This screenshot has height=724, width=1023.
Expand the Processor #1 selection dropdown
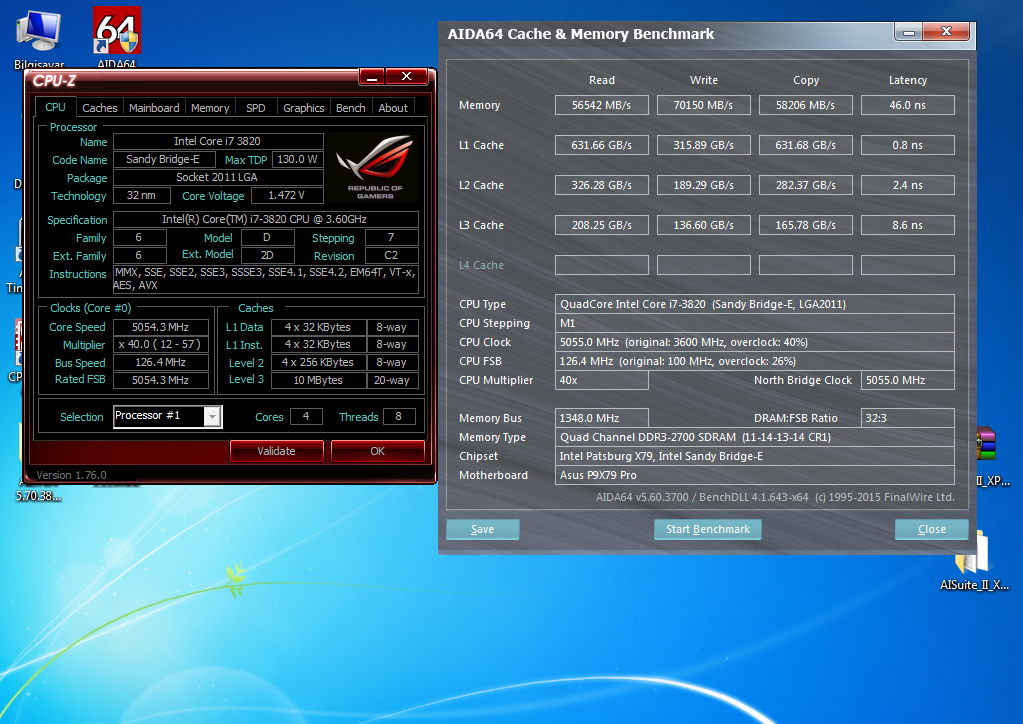[x=212, y=416]
